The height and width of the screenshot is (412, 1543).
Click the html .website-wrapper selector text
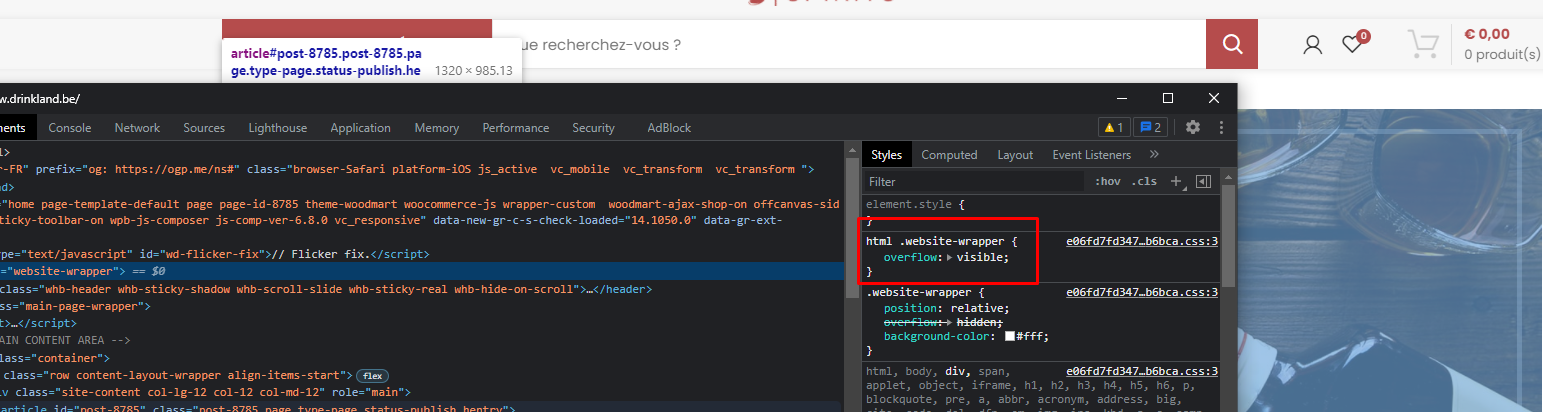coord(937,241)
